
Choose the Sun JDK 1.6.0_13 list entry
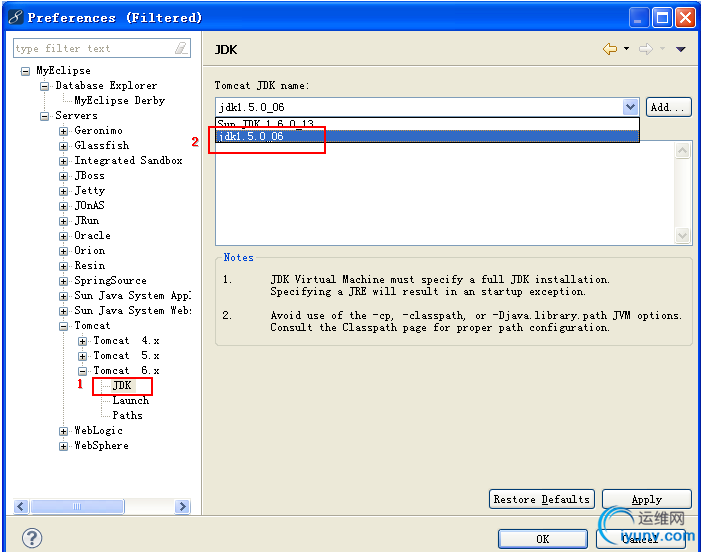click(427, 123)
